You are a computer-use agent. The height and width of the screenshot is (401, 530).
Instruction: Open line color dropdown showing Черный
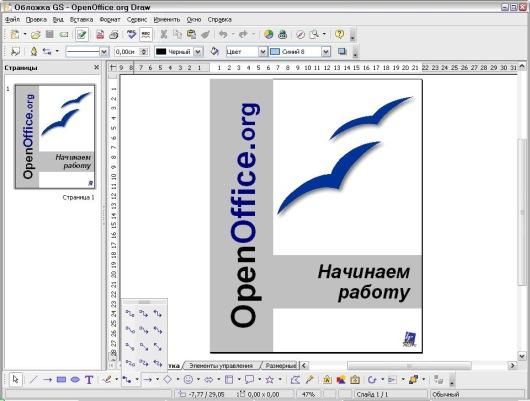point(198,52)
